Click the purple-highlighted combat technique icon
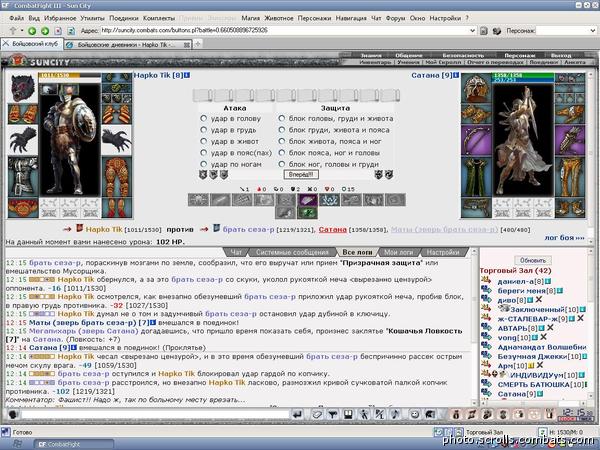Screen dimensions: 600x450 pos(308,200)
